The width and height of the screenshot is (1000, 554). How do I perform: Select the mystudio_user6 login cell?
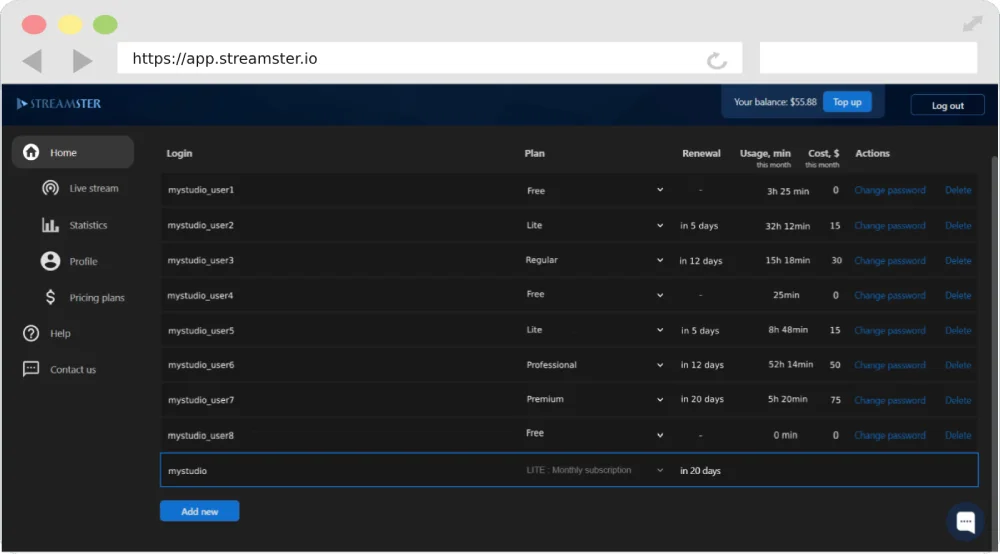(201, 365)
